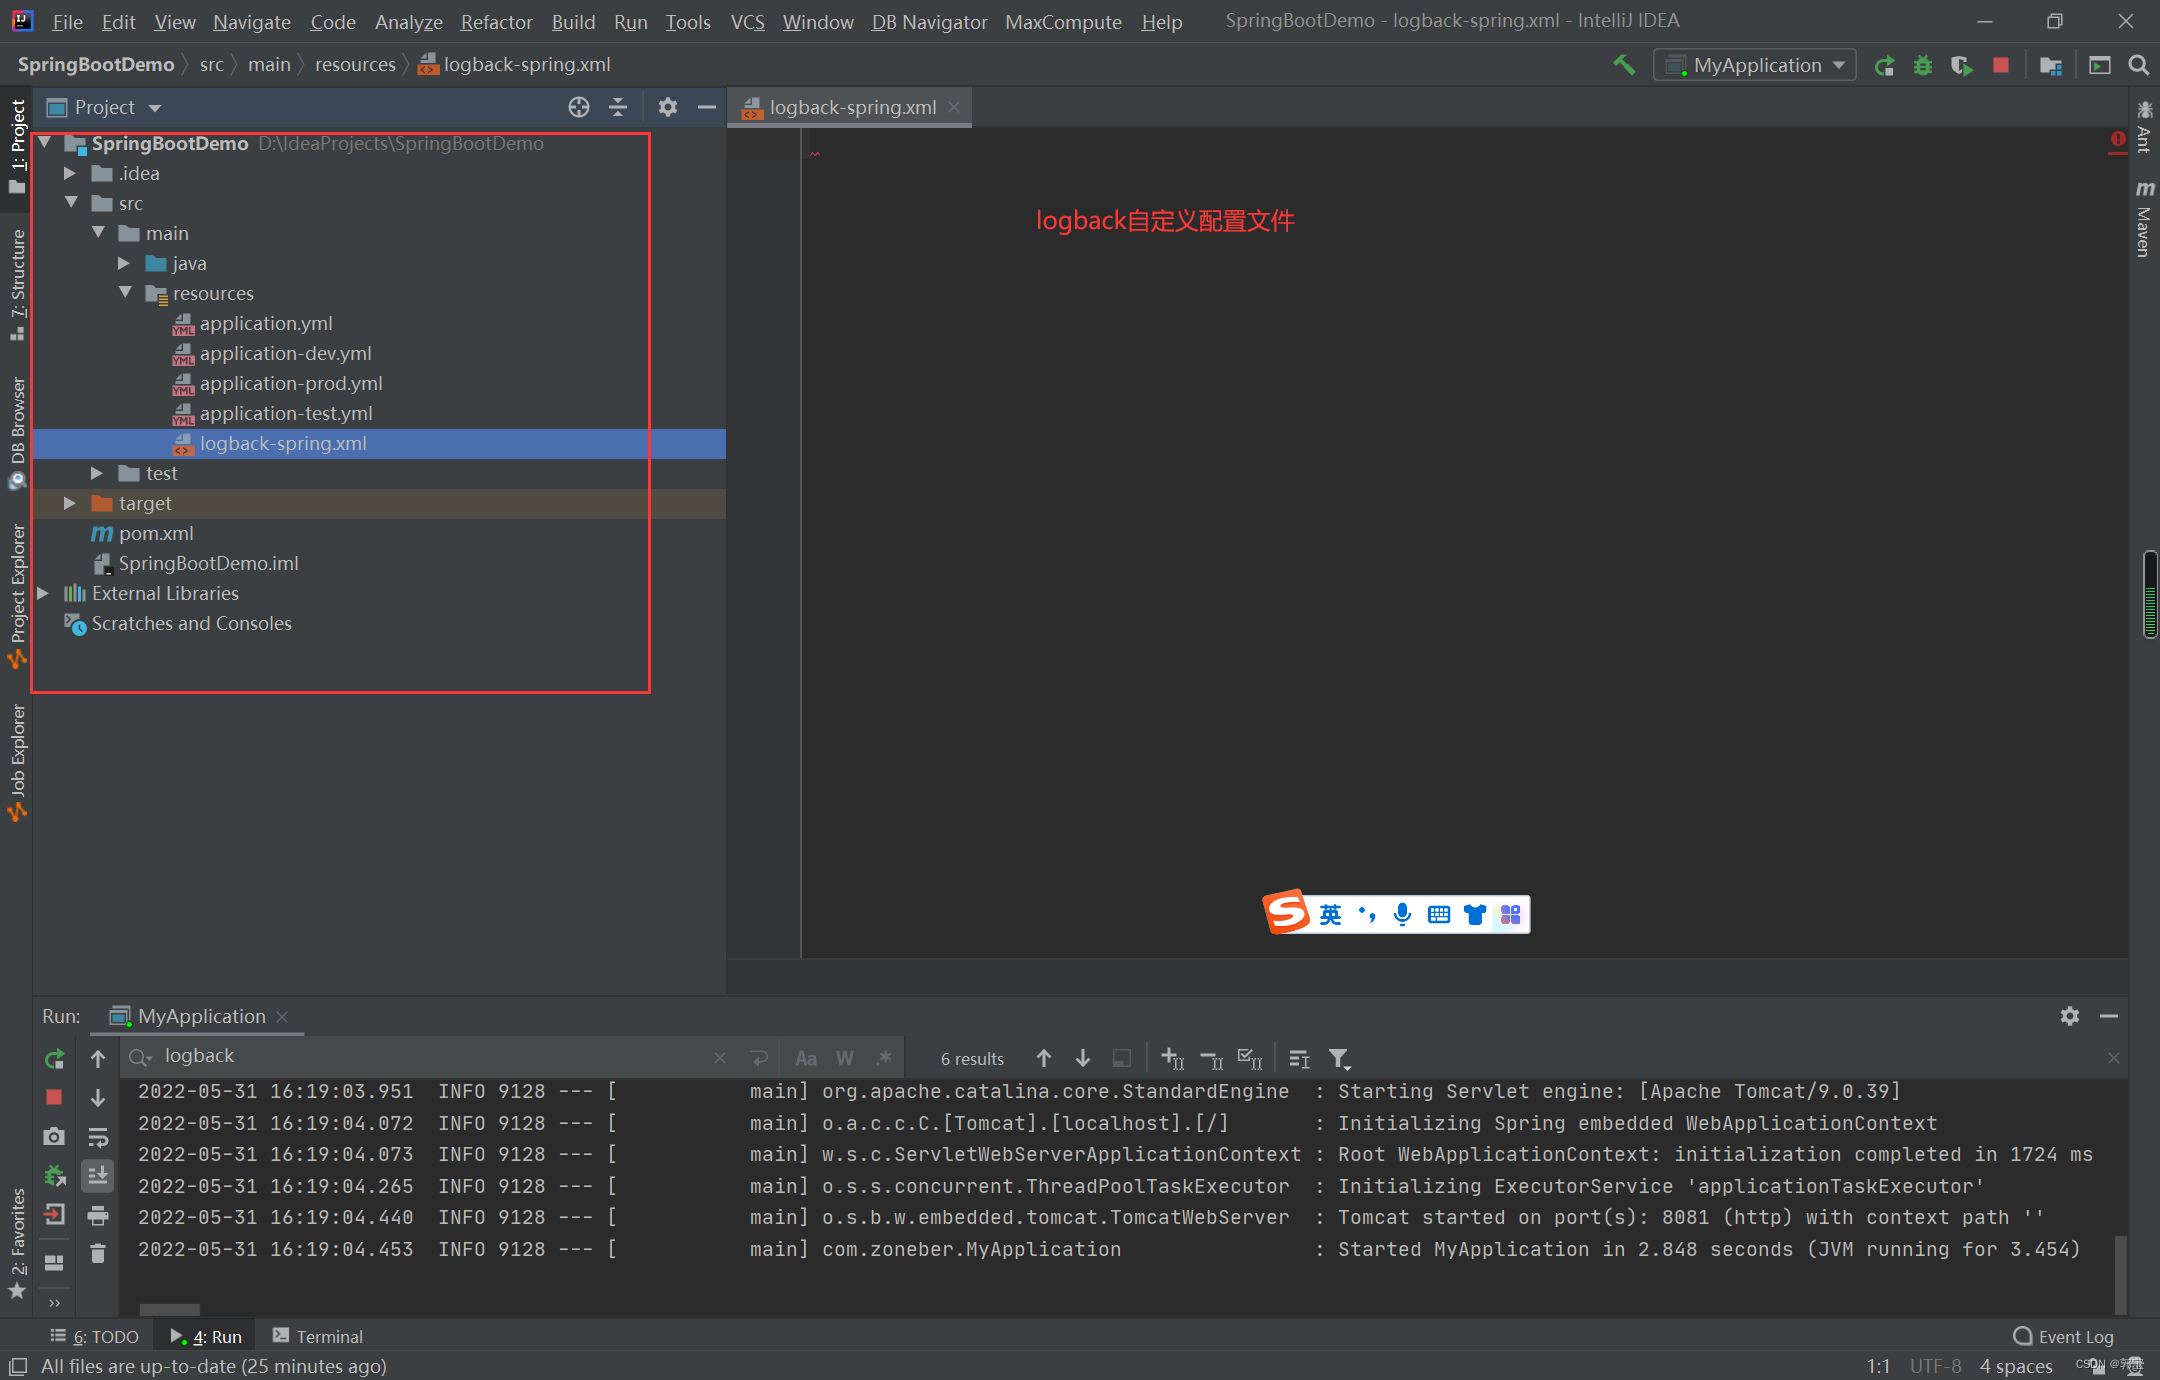
Task: Click the green memory indicator bar on right edge
Action: click(x=2150, y=597)
